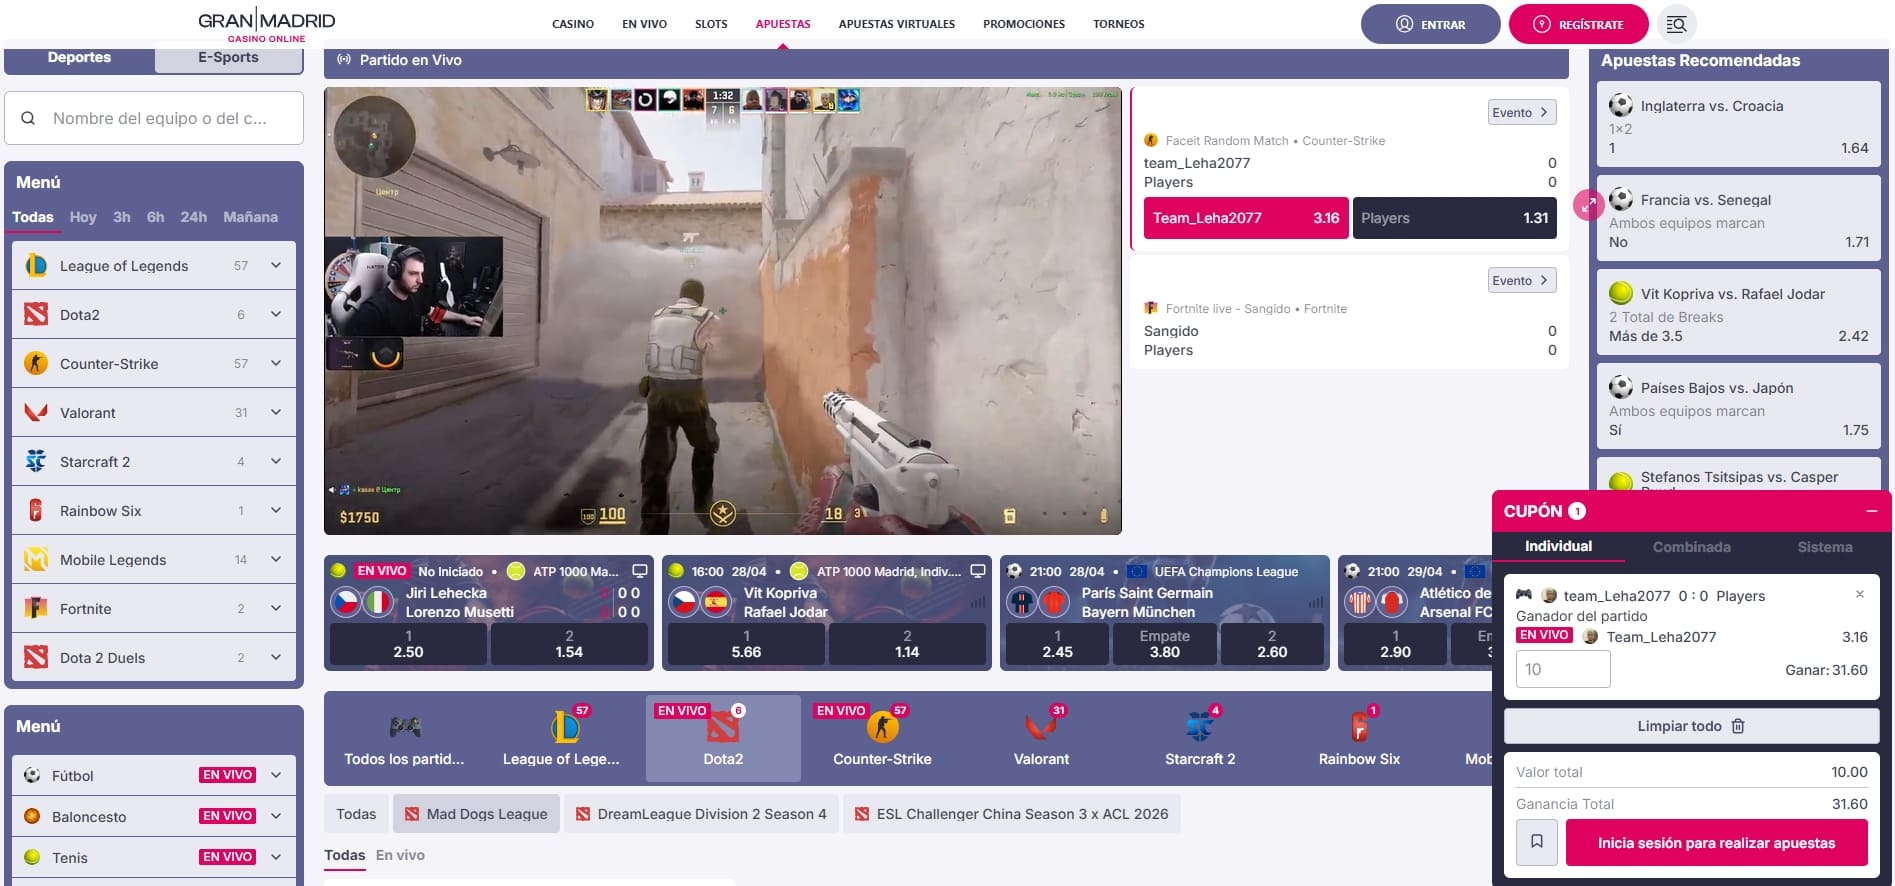Open the search icon next to Regístrate

click(1677, 24)
